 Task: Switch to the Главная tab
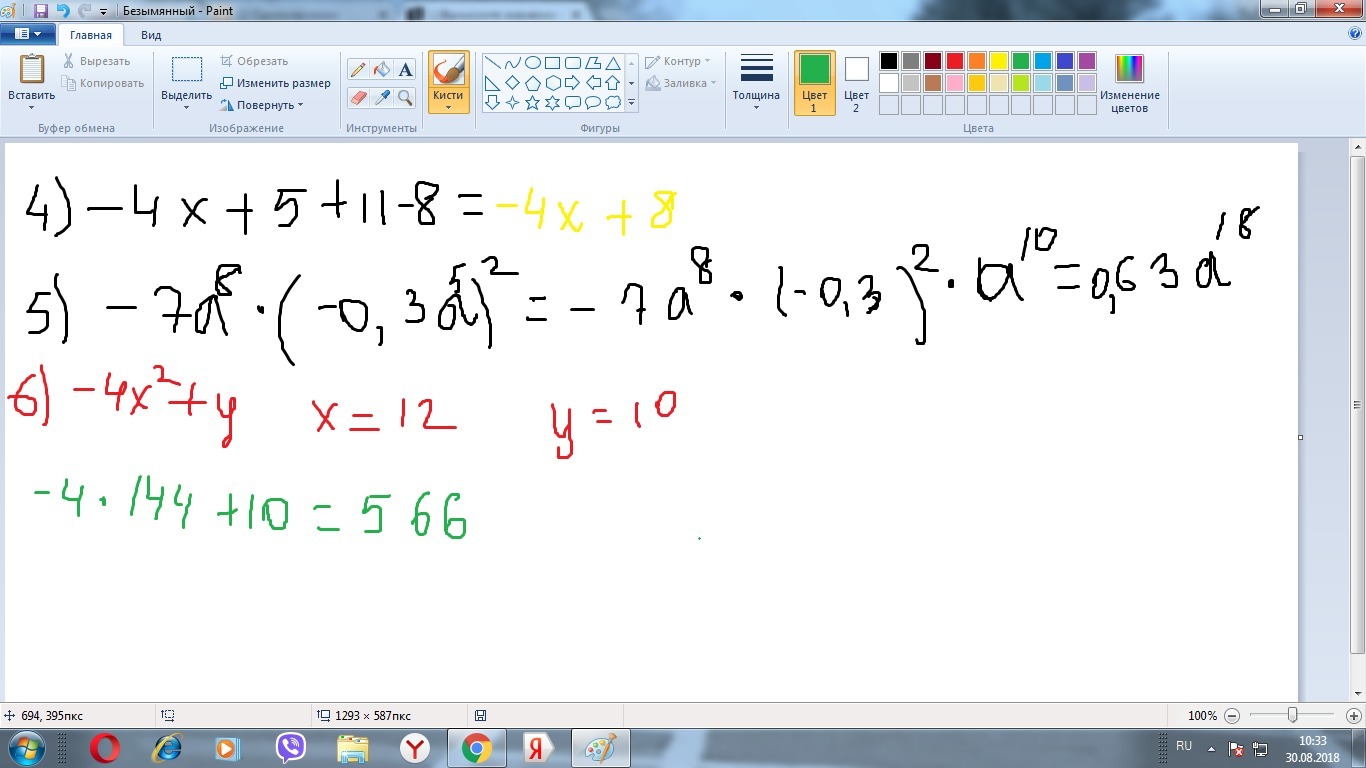point(91,34)
